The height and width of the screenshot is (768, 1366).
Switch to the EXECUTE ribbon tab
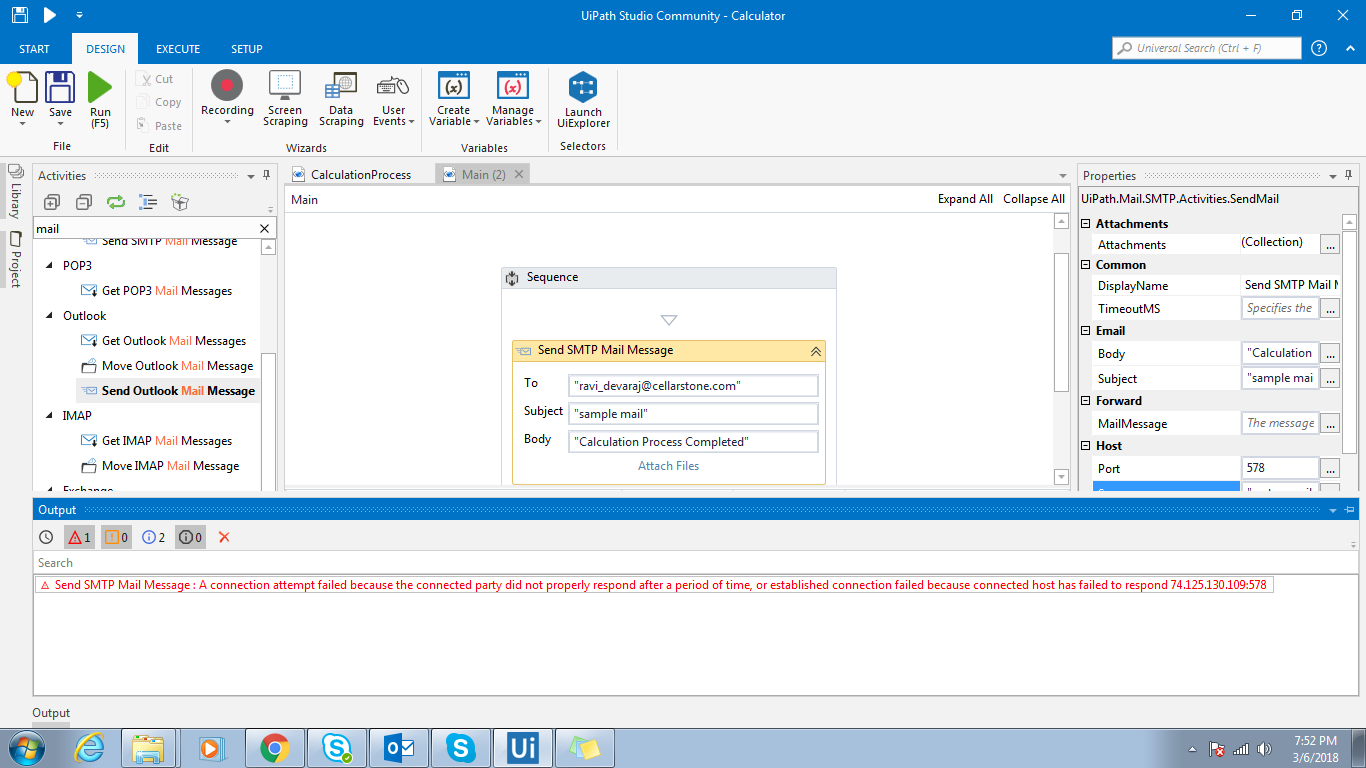tap(178, 49)
